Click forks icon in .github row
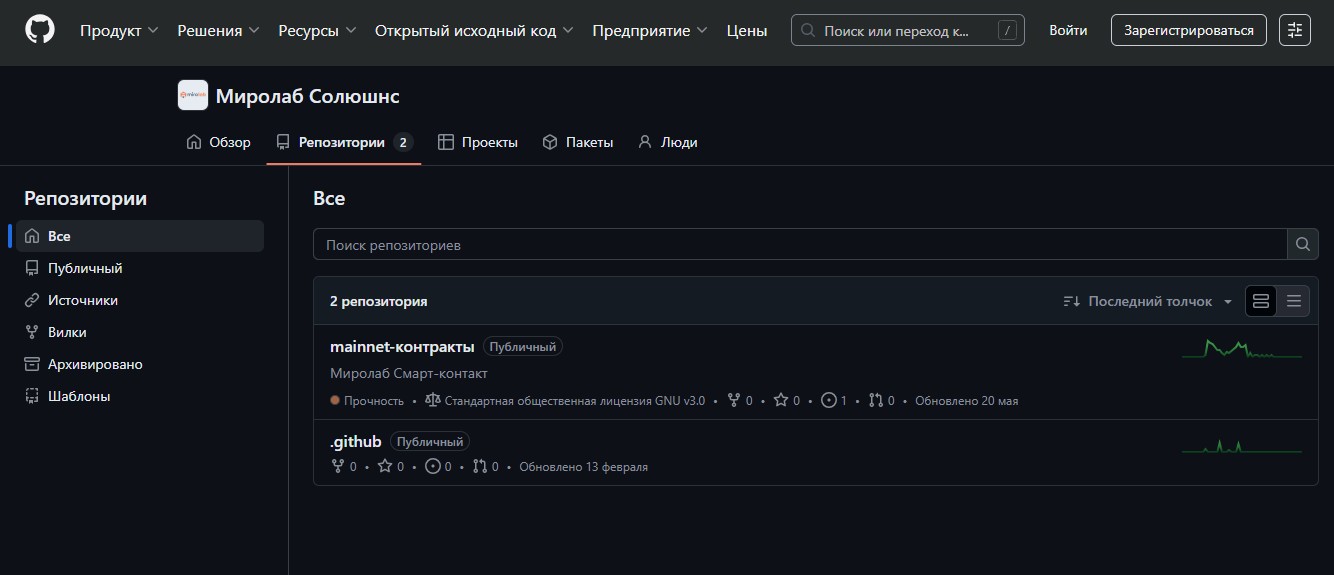This screenshot has height=575, width=1334. point(337,466)
